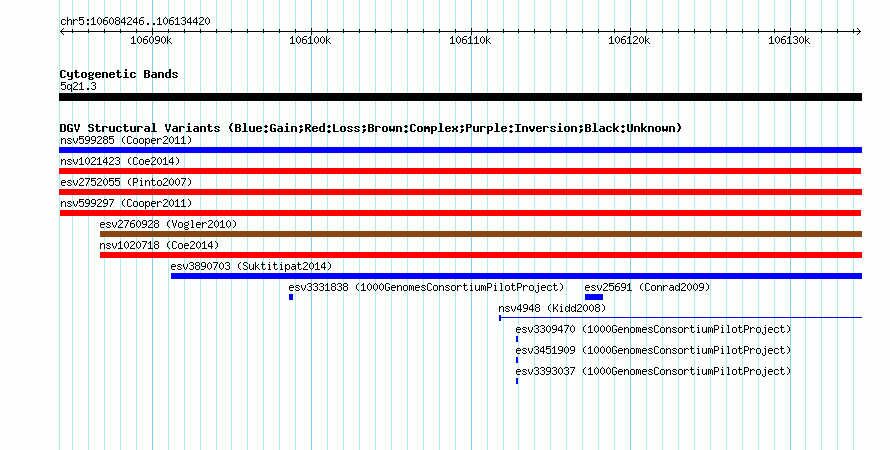Open variant label esv3331838 (1000GenomesConsortiumPilotProject)
Screen dimensions: 890x450
(x=426, y=287)
